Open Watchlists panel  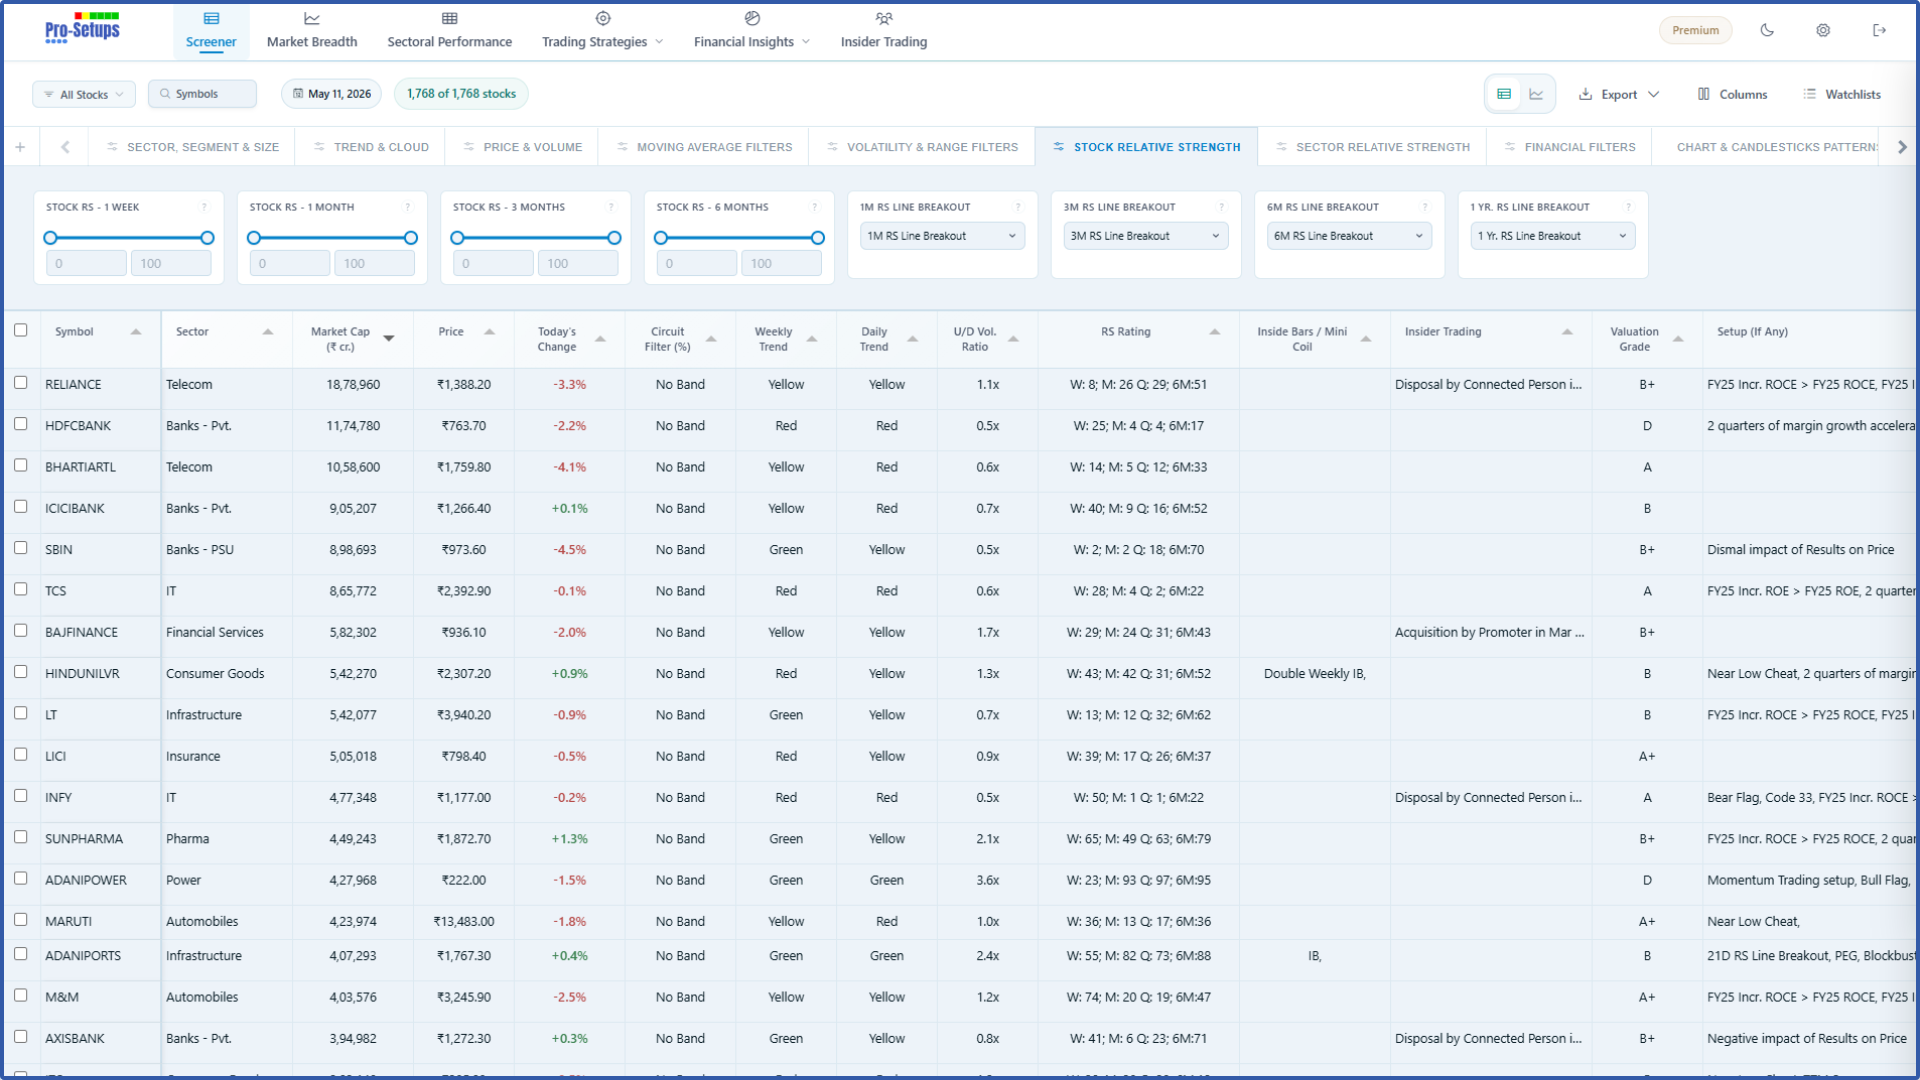[x=1841, y=94]
